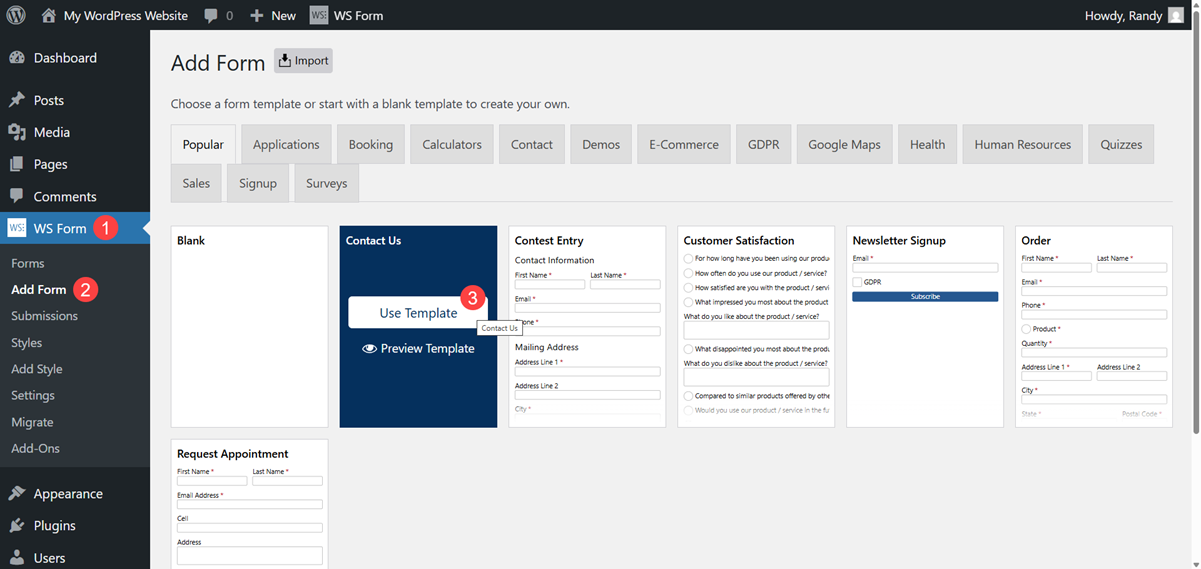This screenshot has width=1201, height=569.
Task: Open Plugins in the sidebar
Action: (x=54, y=525)
